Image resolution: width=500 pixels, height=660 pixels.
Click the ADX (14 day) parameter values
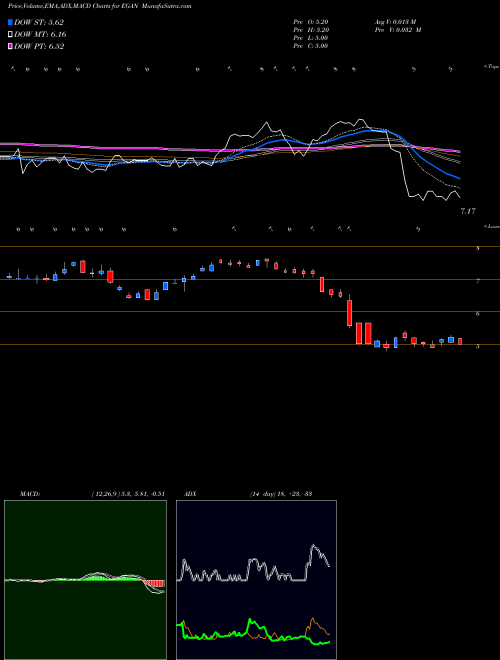(281, 494)
